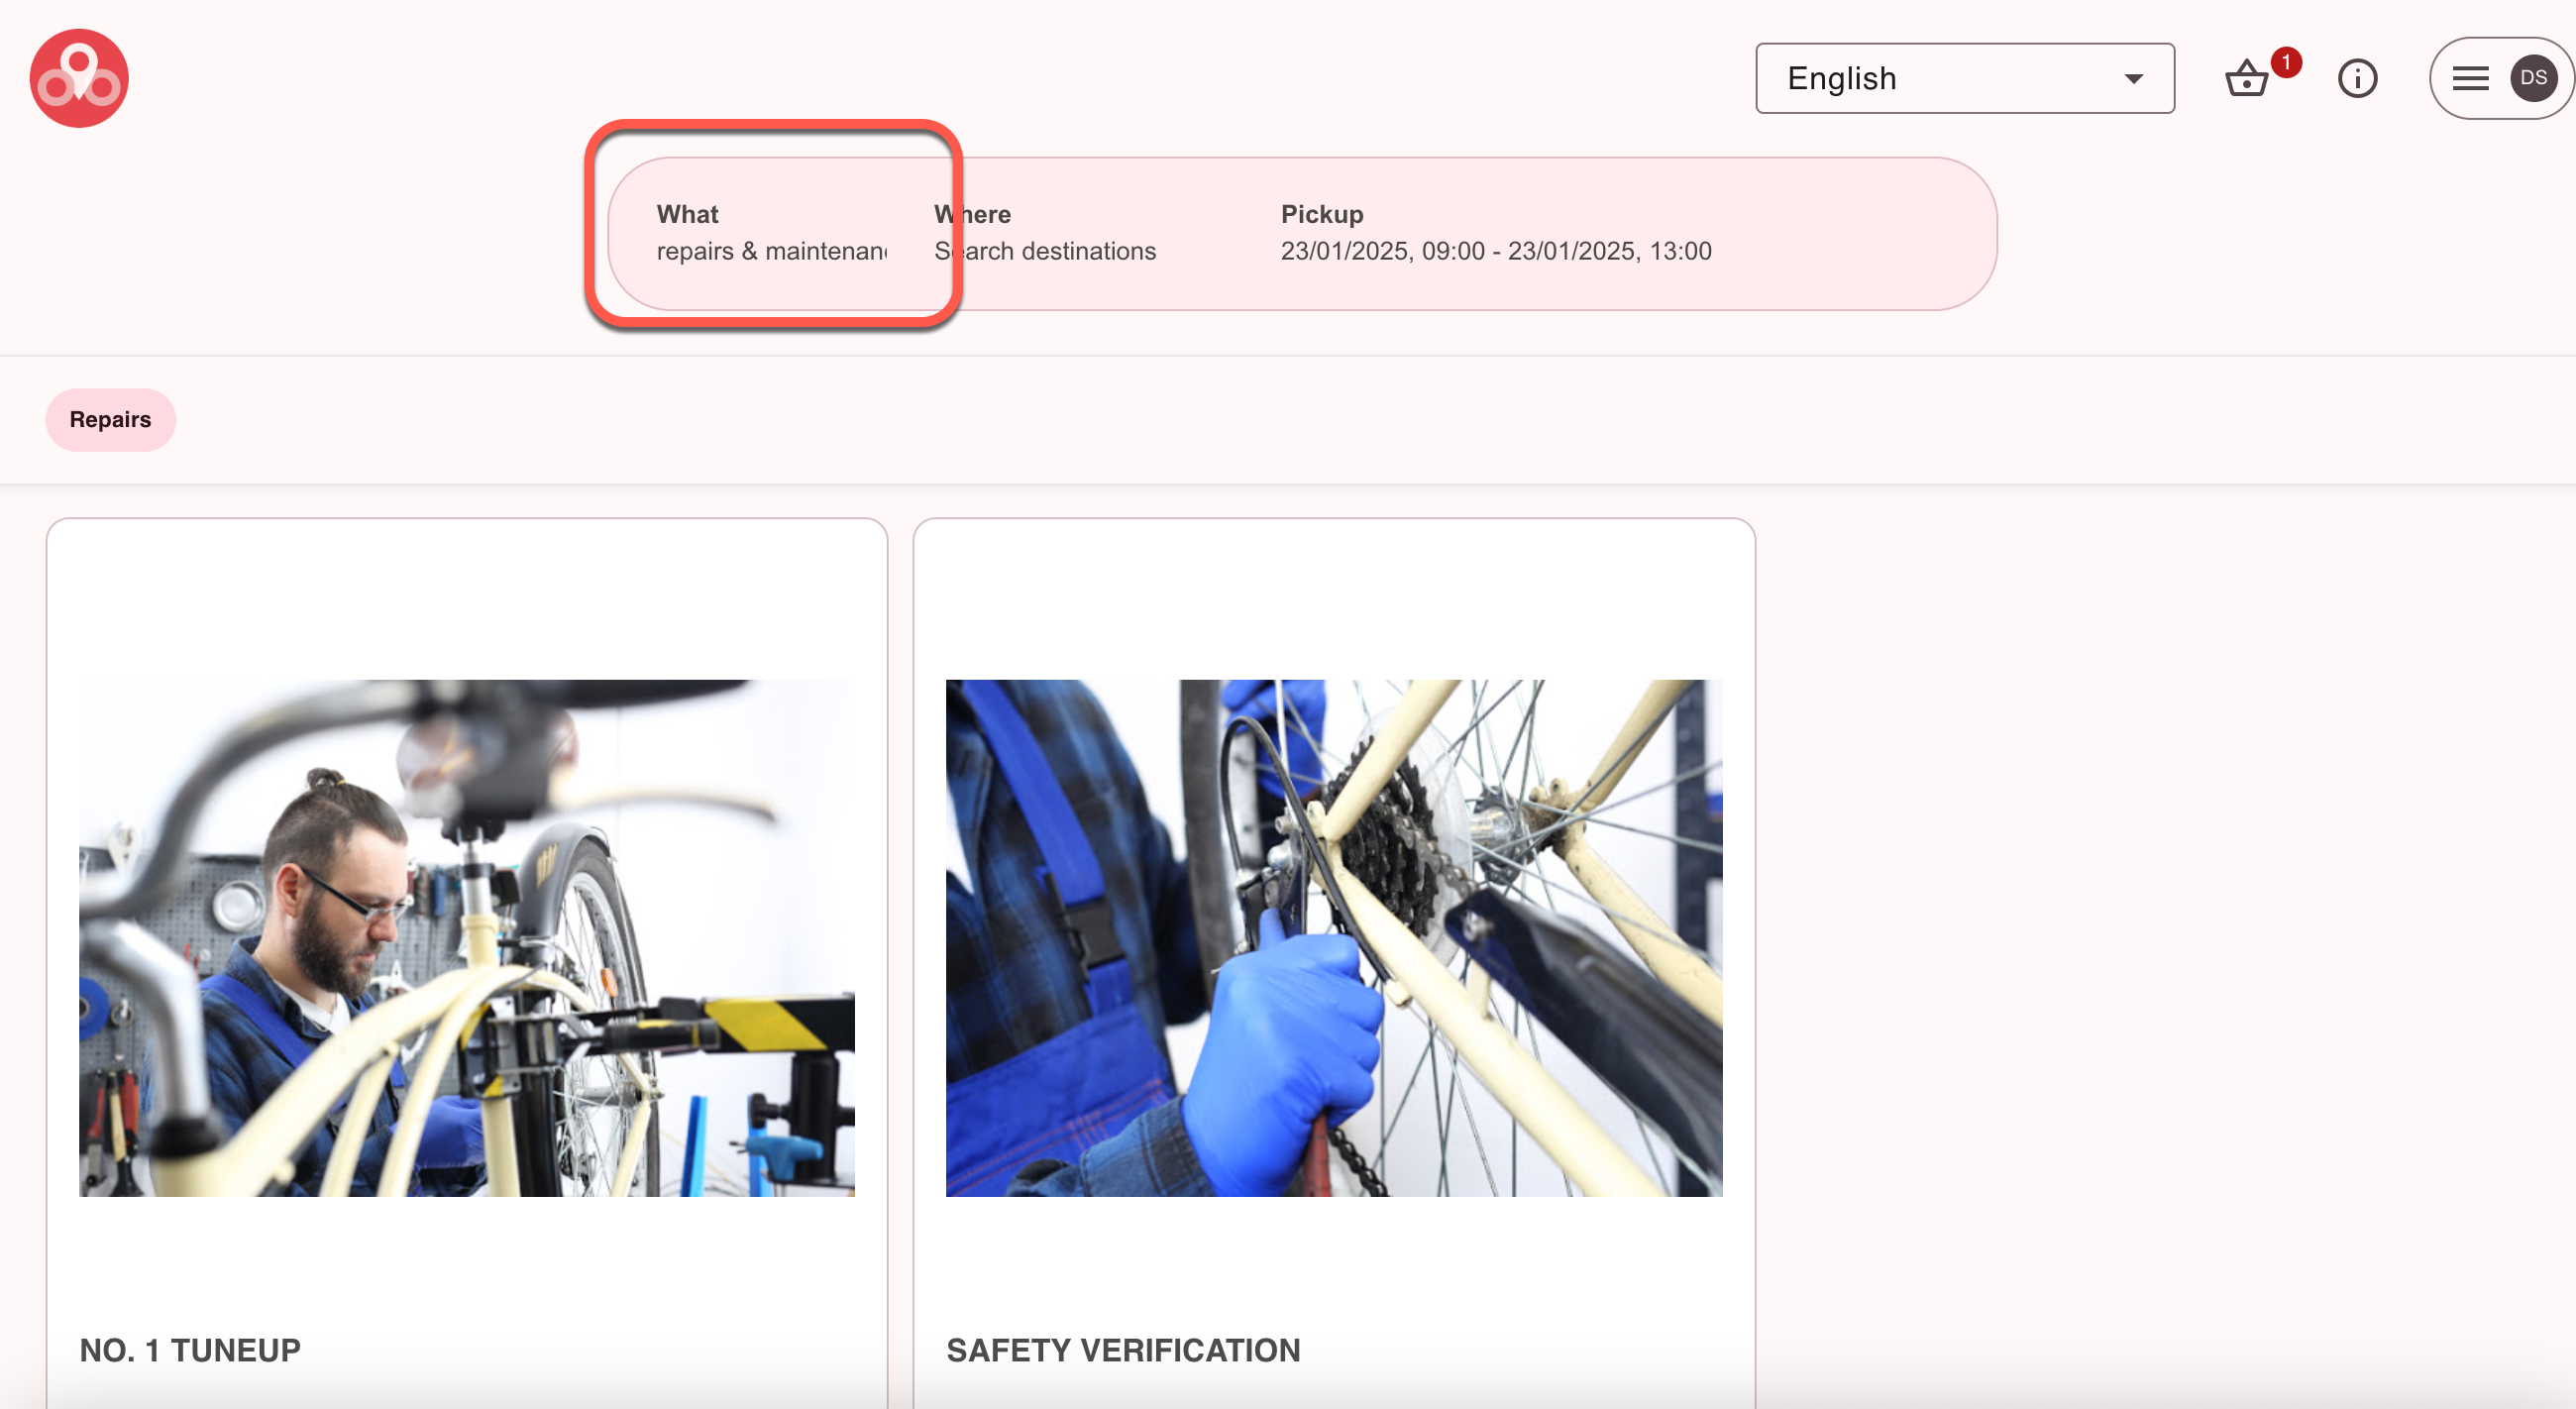The image size is (2576, 1409).
Task: Open the Pickup date and time field
Action: [x=1495, y=250]
